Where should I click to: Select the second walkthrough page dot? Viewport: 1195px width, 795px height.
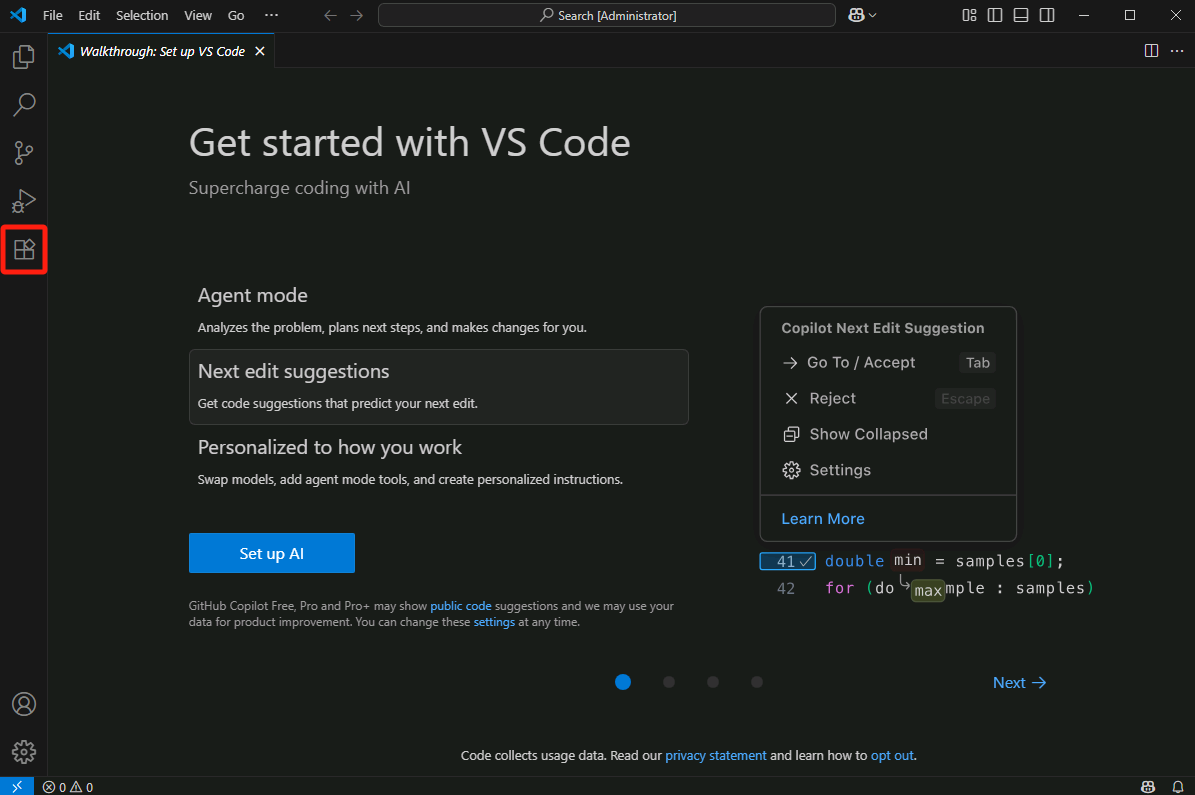click(669, 682)
